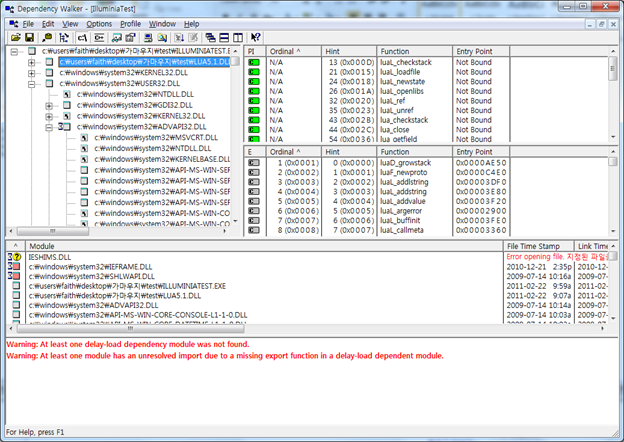
Task: Click export icon beside luaD_growstack
Action: click(x=254, y=163)
